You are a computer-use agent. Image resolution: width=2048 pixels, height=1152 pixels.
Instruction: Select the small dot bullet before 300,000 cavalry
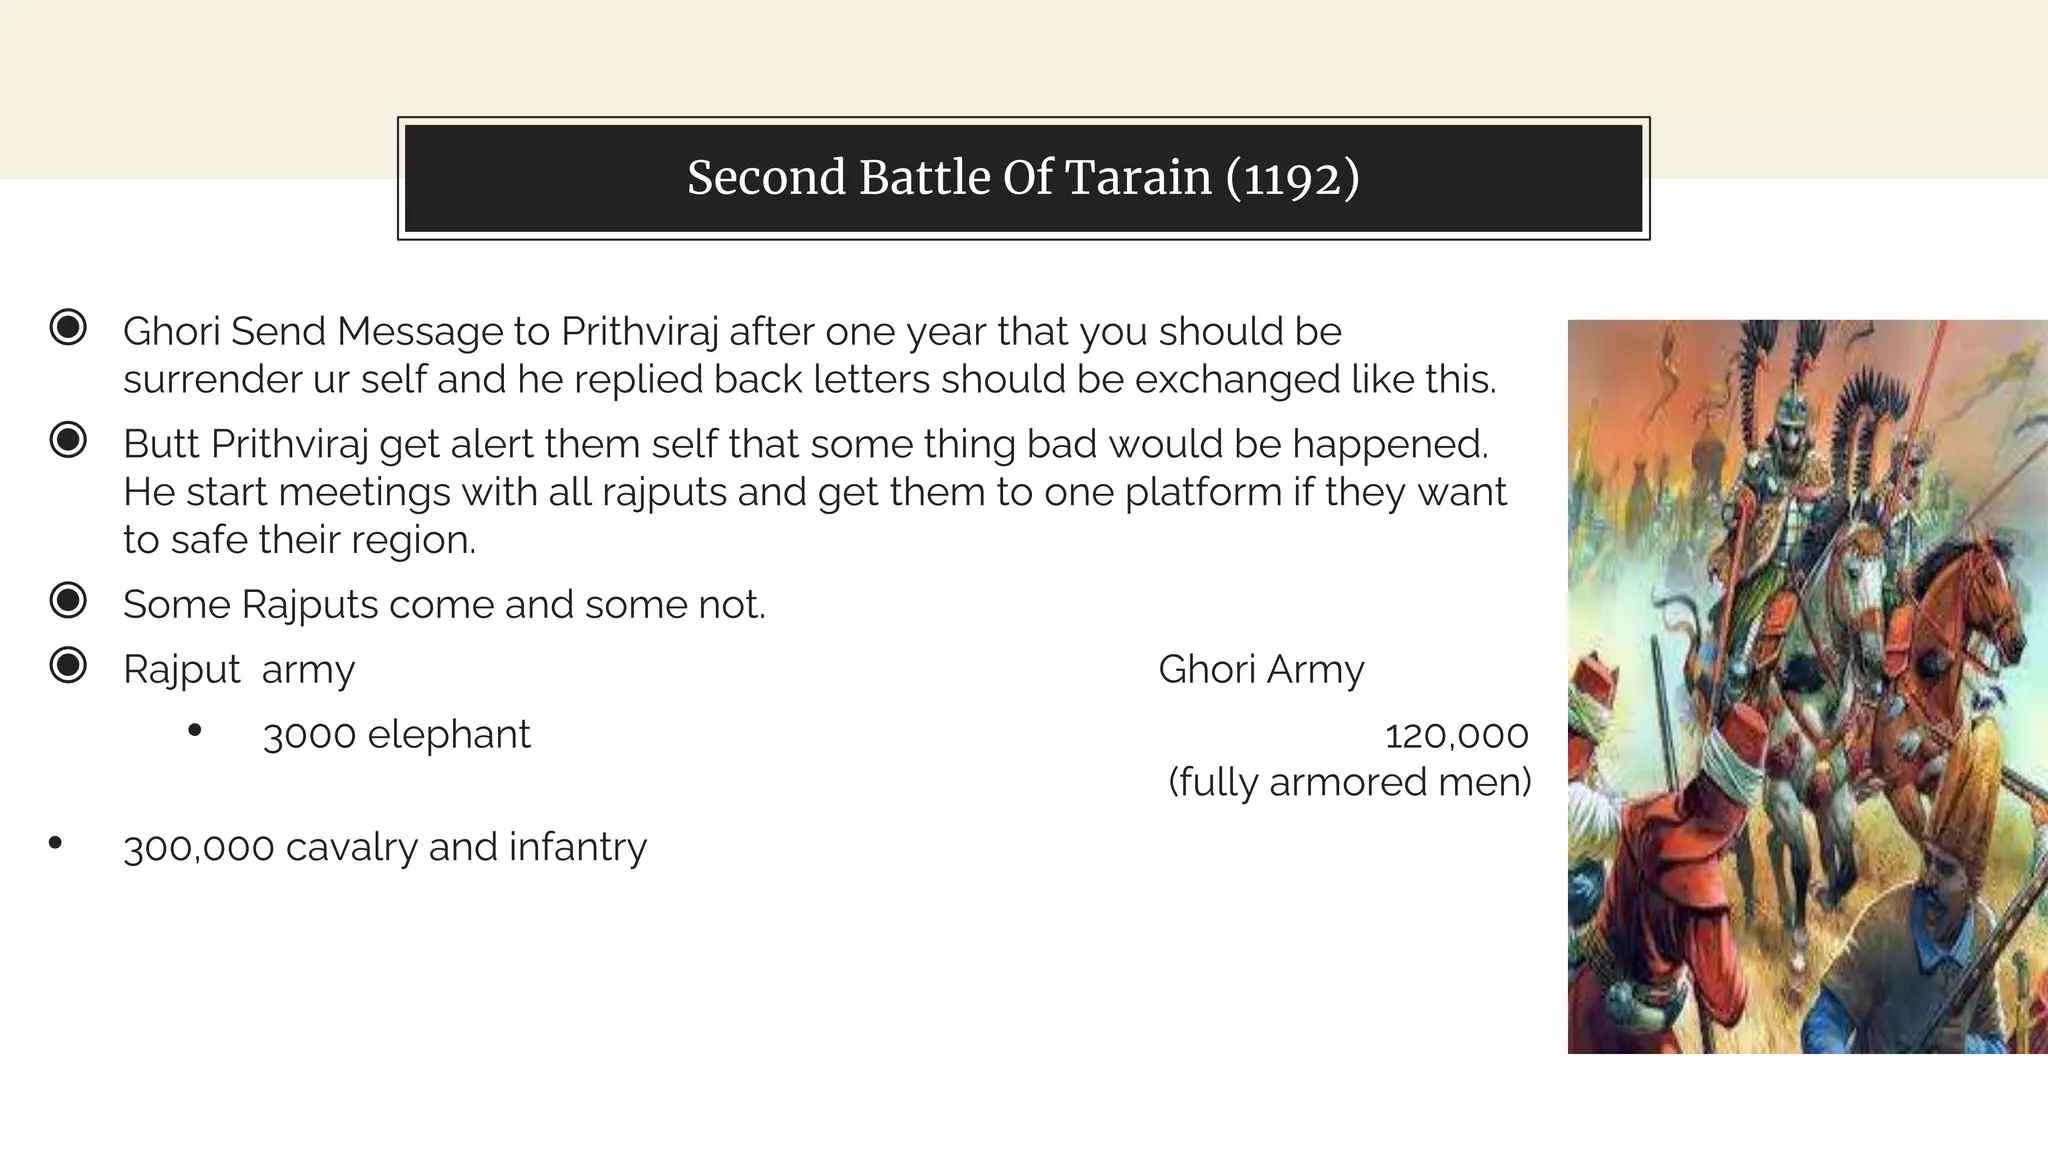(55, 843)
